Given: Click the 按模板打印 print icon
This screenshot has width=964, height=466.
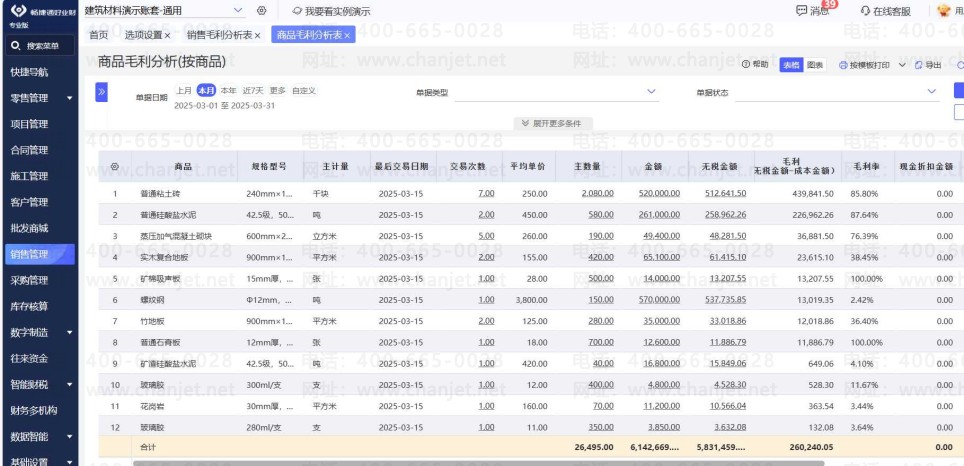Looking at the screenshot, I should tap(845, 65).
